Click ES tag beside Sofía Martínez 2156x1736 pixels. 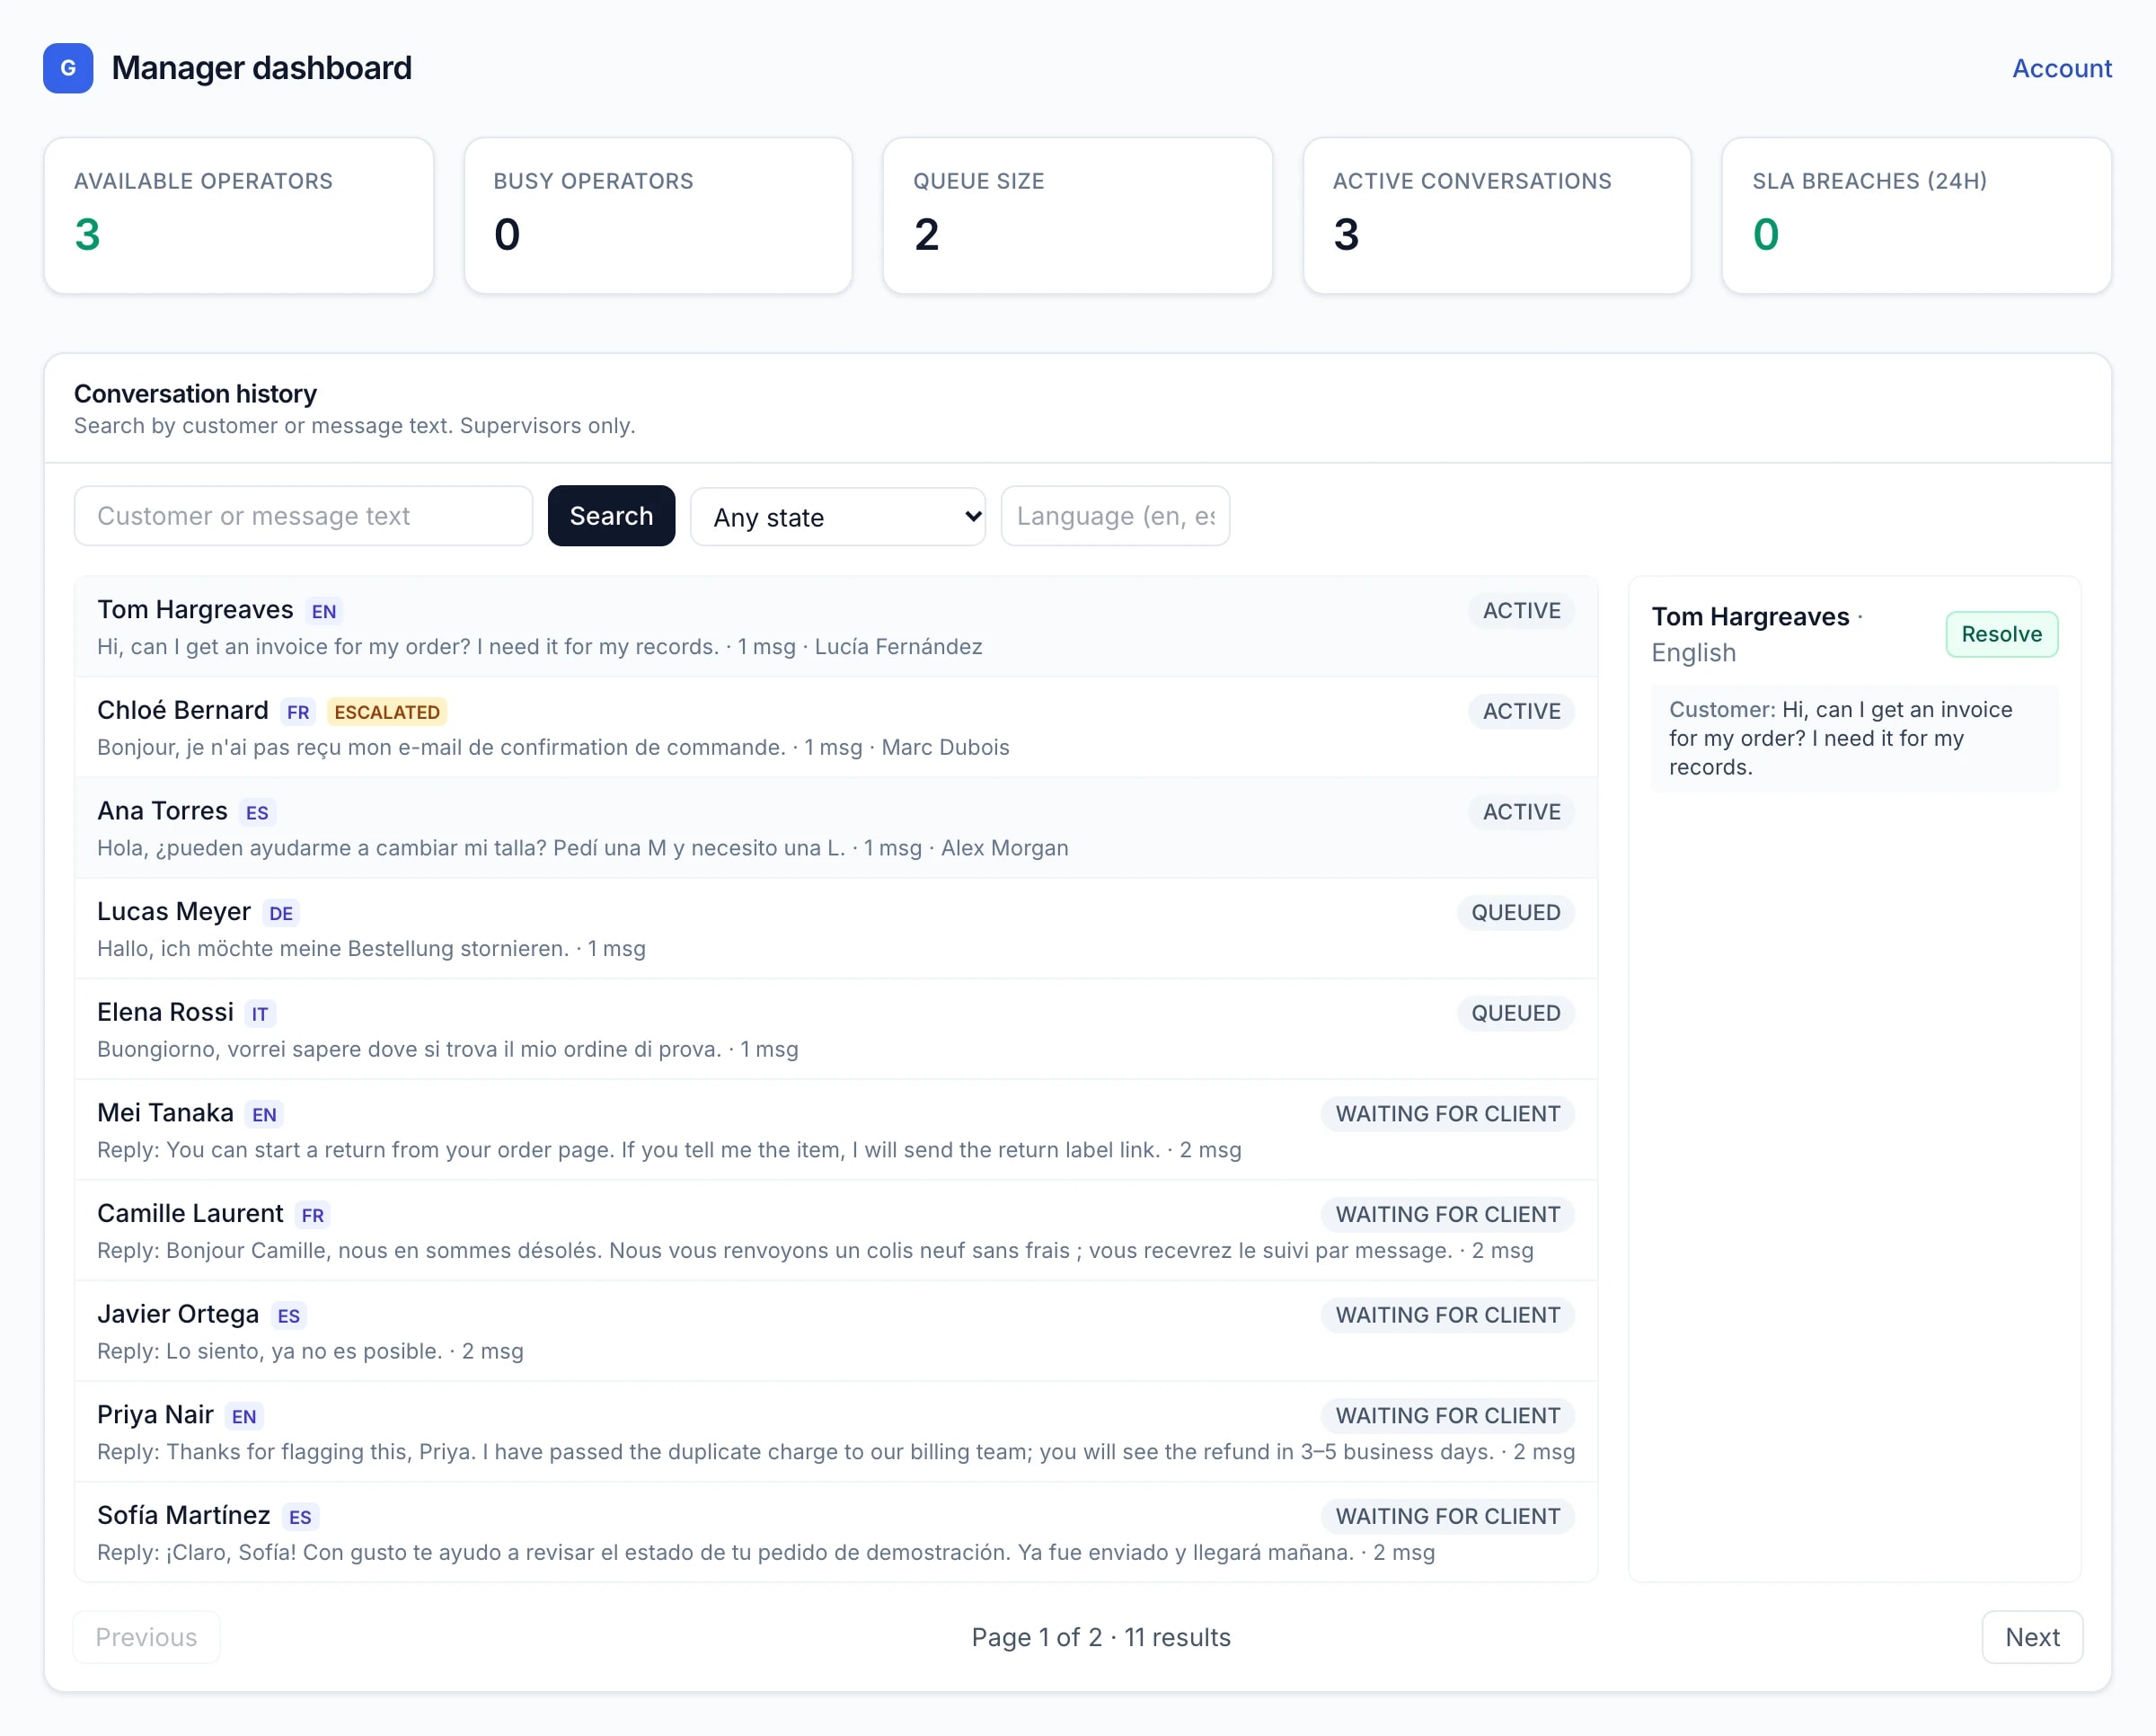[300, 1517]
